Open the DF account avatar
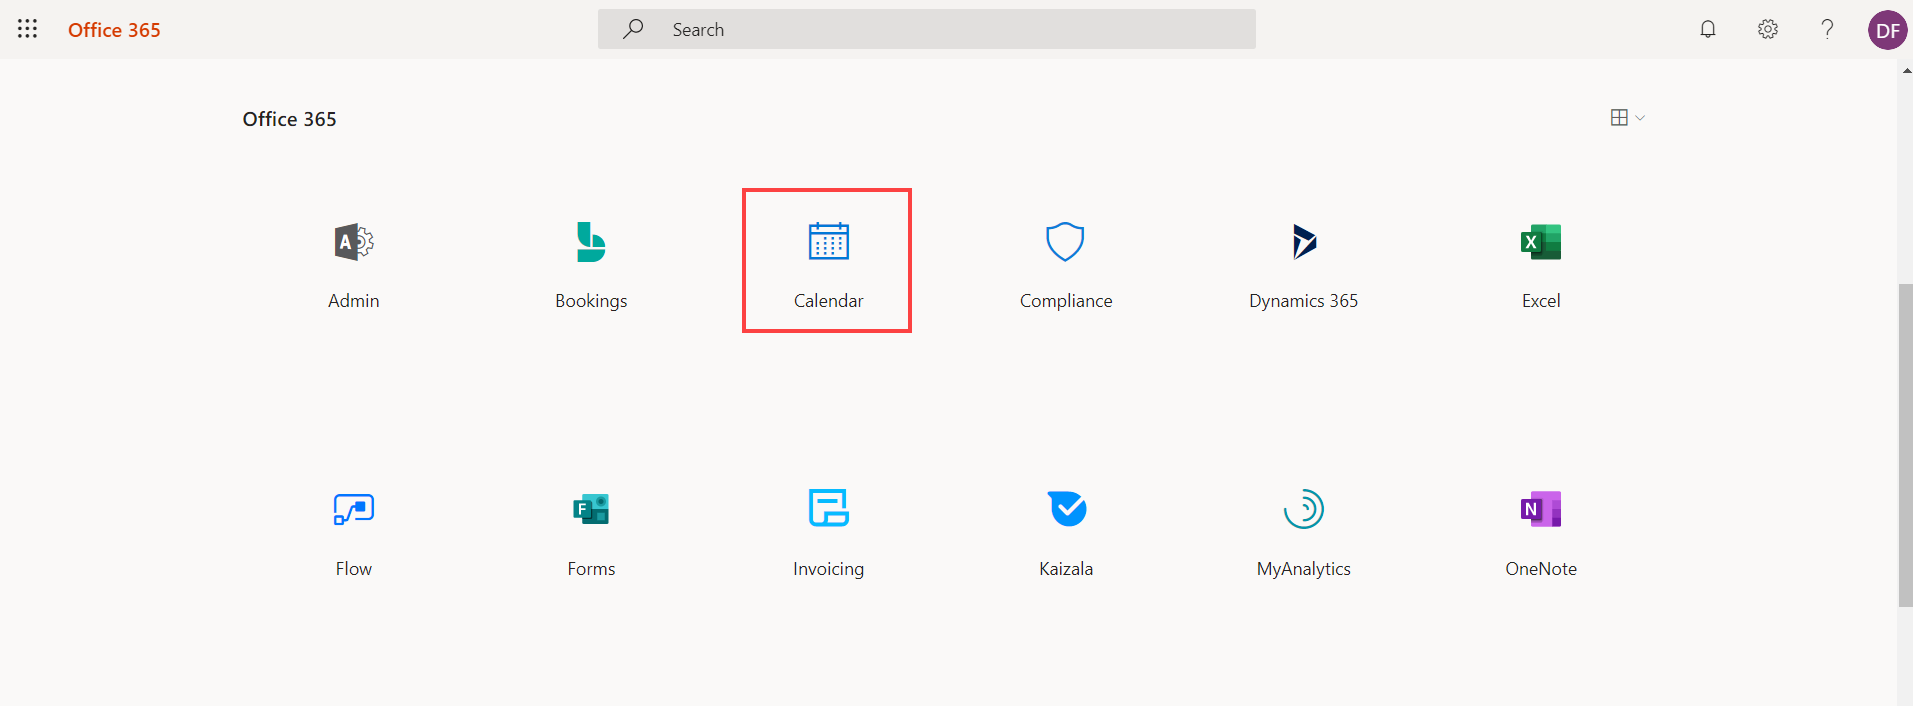 [x=1888, y=30]
